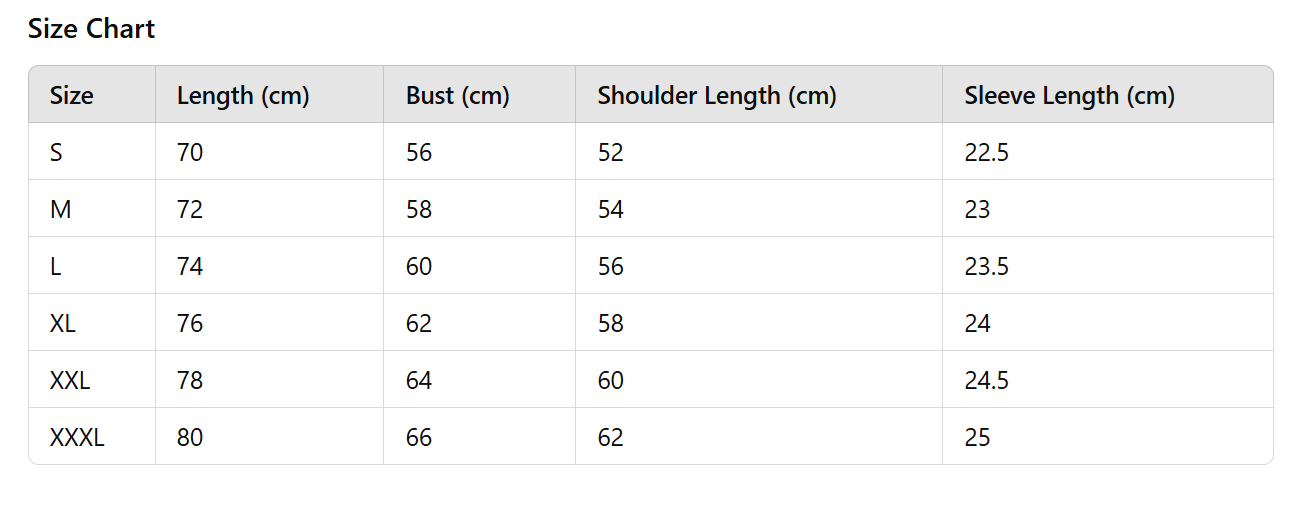Select the length value 80
This screenshot has width=1310, height=508.
pos(190,438)
